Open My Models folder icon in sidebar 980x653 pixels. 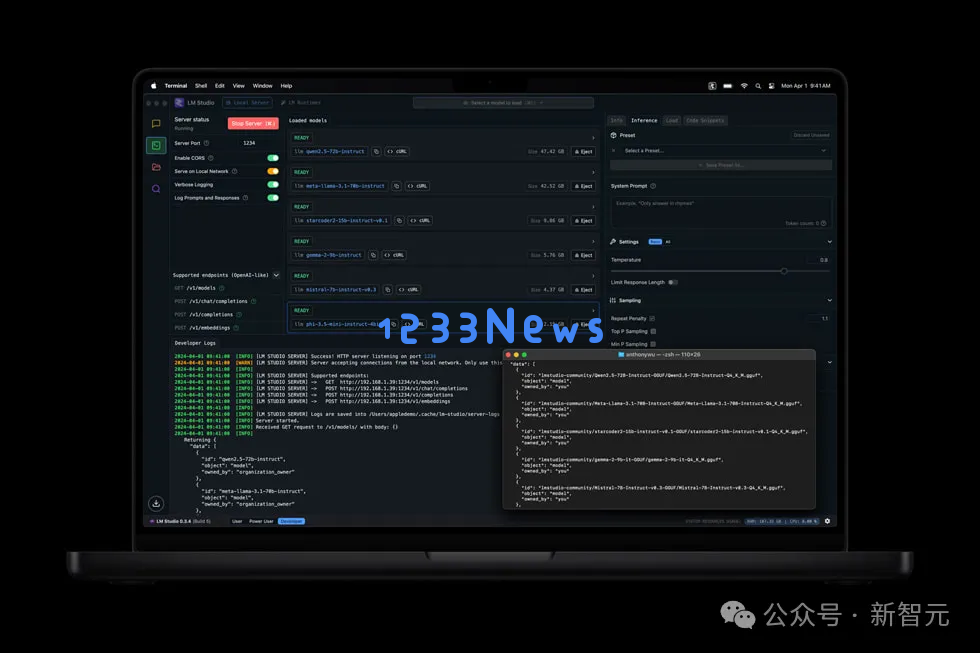tap(156, 167)
